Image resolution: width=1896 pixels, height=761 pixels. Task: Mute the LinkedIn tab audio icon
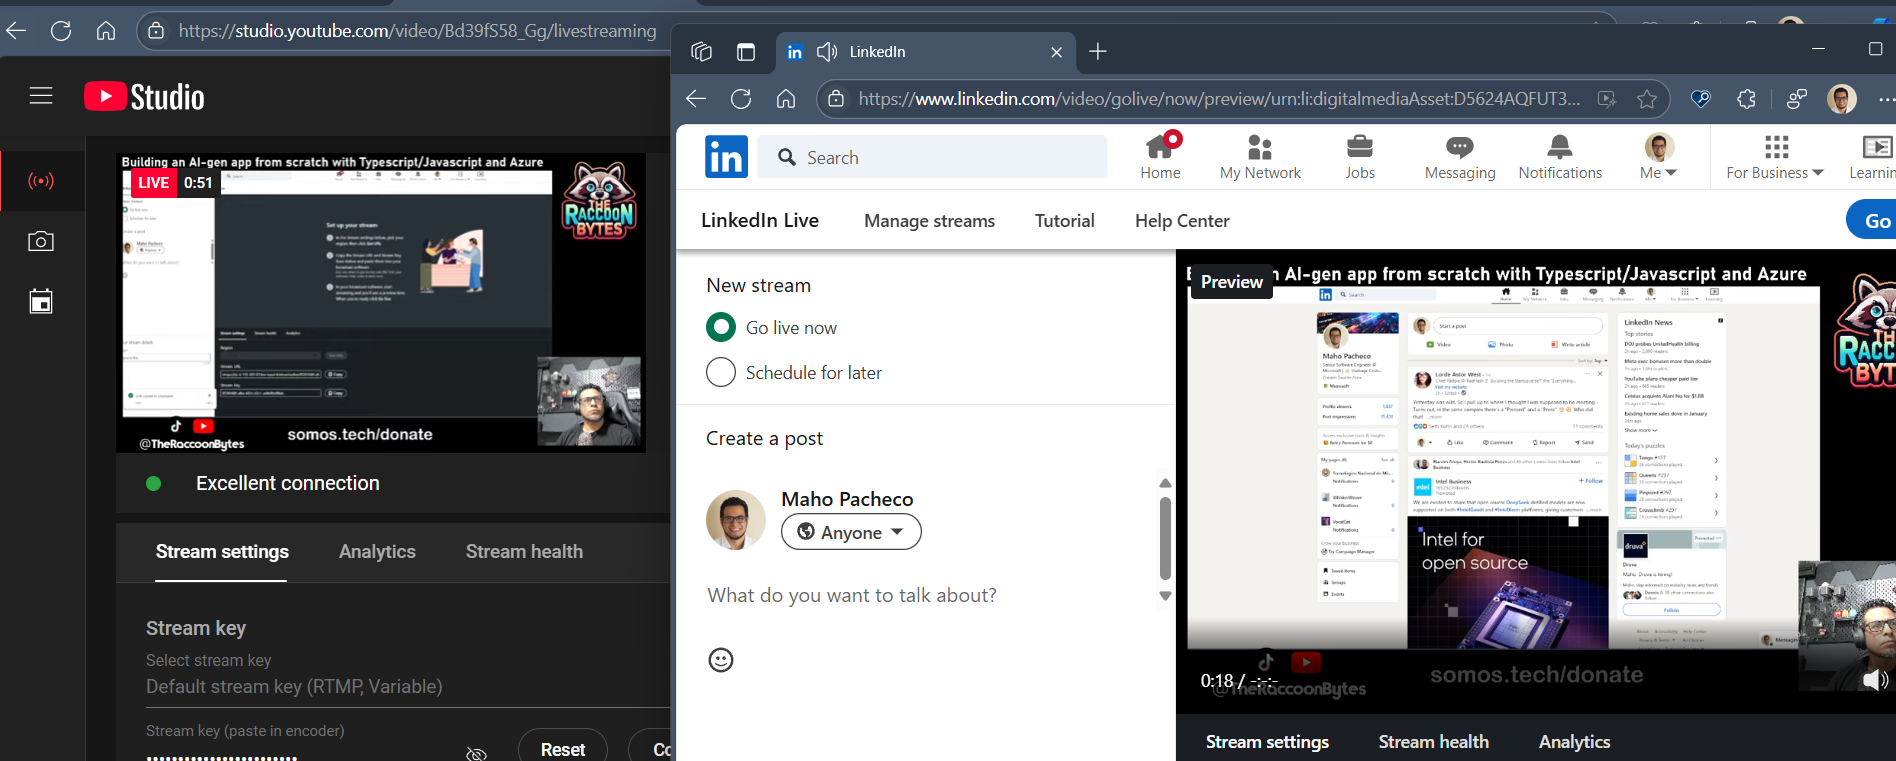(x=827, y=52)
